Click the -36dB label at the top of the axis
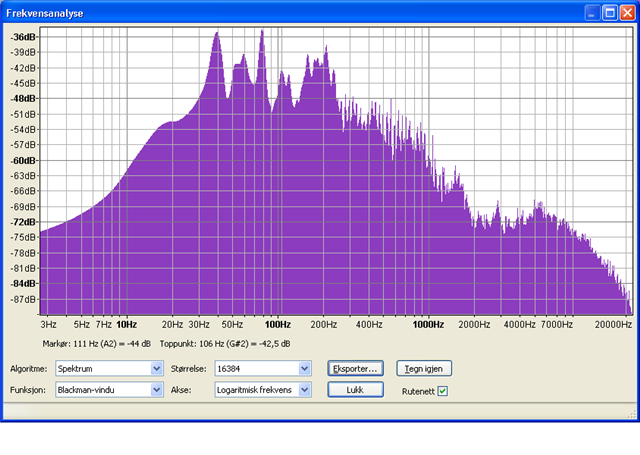This screenshot has height=455, width=640. click(23, 37)
